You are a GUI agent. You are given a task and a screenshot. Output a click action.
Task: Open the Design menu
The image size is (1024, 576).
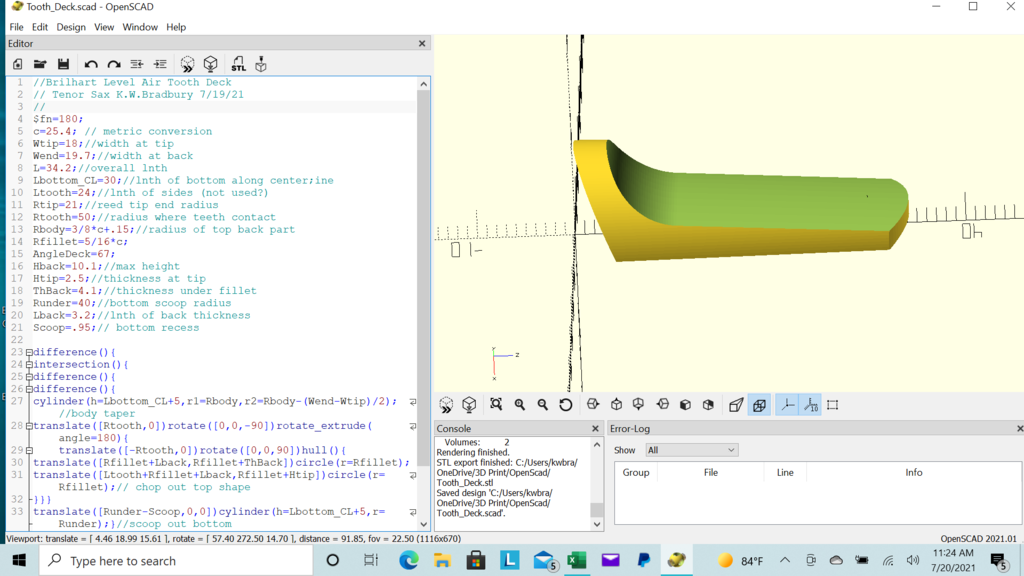point(71,27)
